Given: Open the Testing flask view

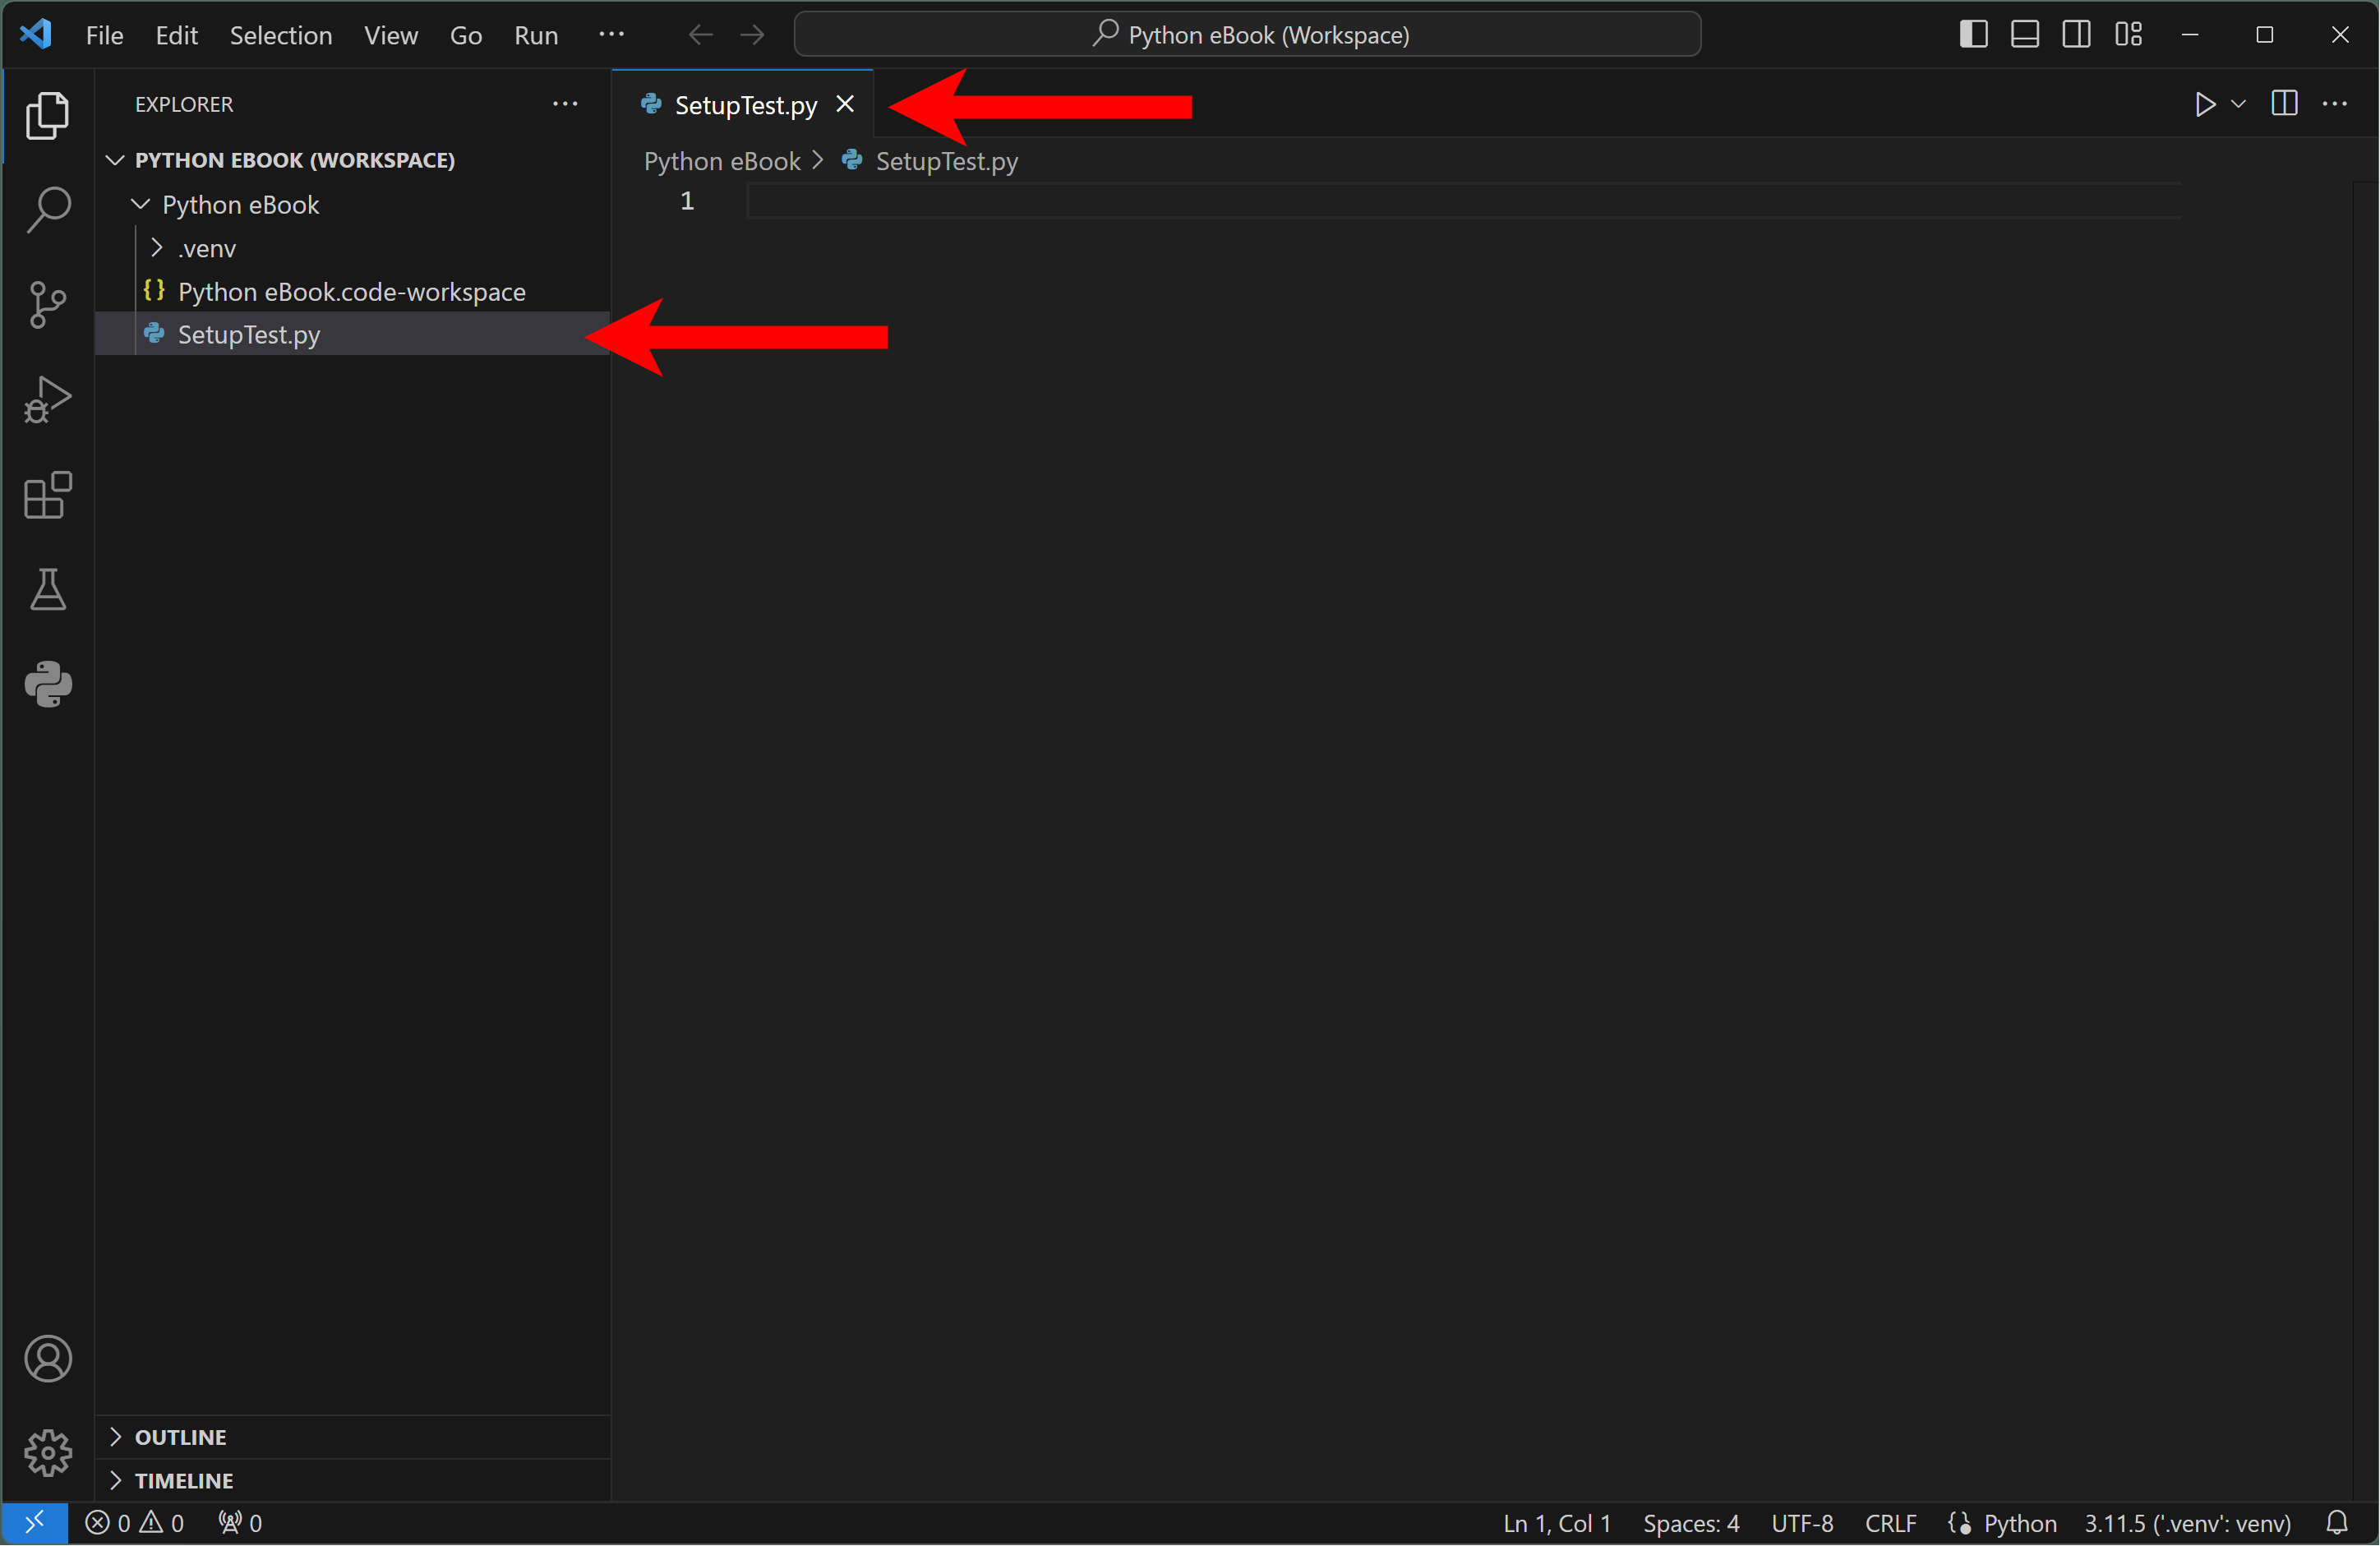Looking at the screenshot, I should [47, 589].
